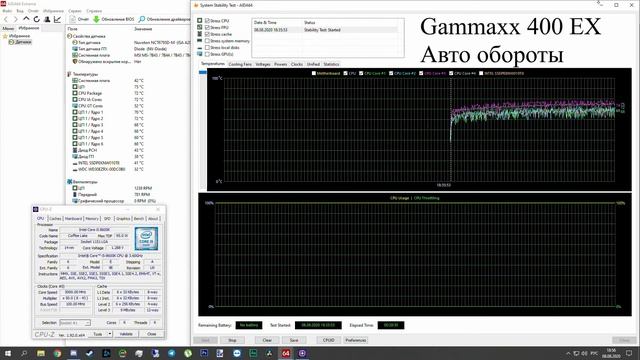Open the Bench tab in CPU-Z
The image size is (640, 360).
click(x=139, y=219)
